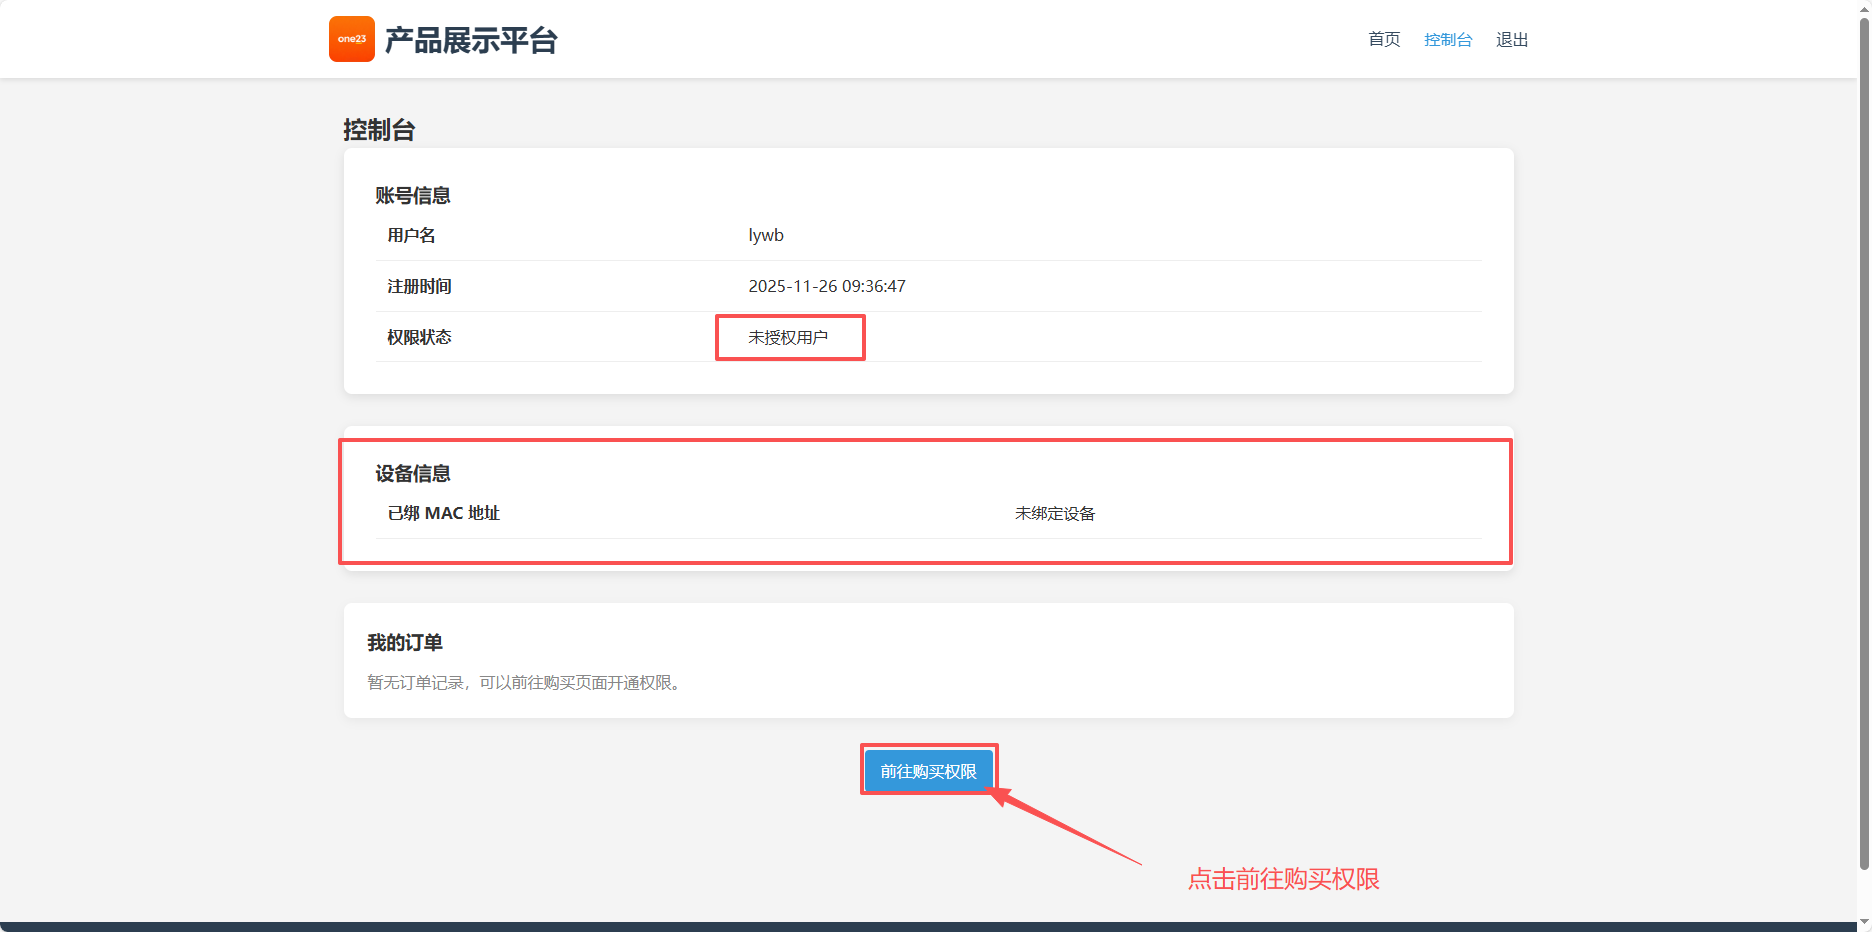Click the 设备信息 section heading
This screenshot has height=932, width=1872.
413,474
